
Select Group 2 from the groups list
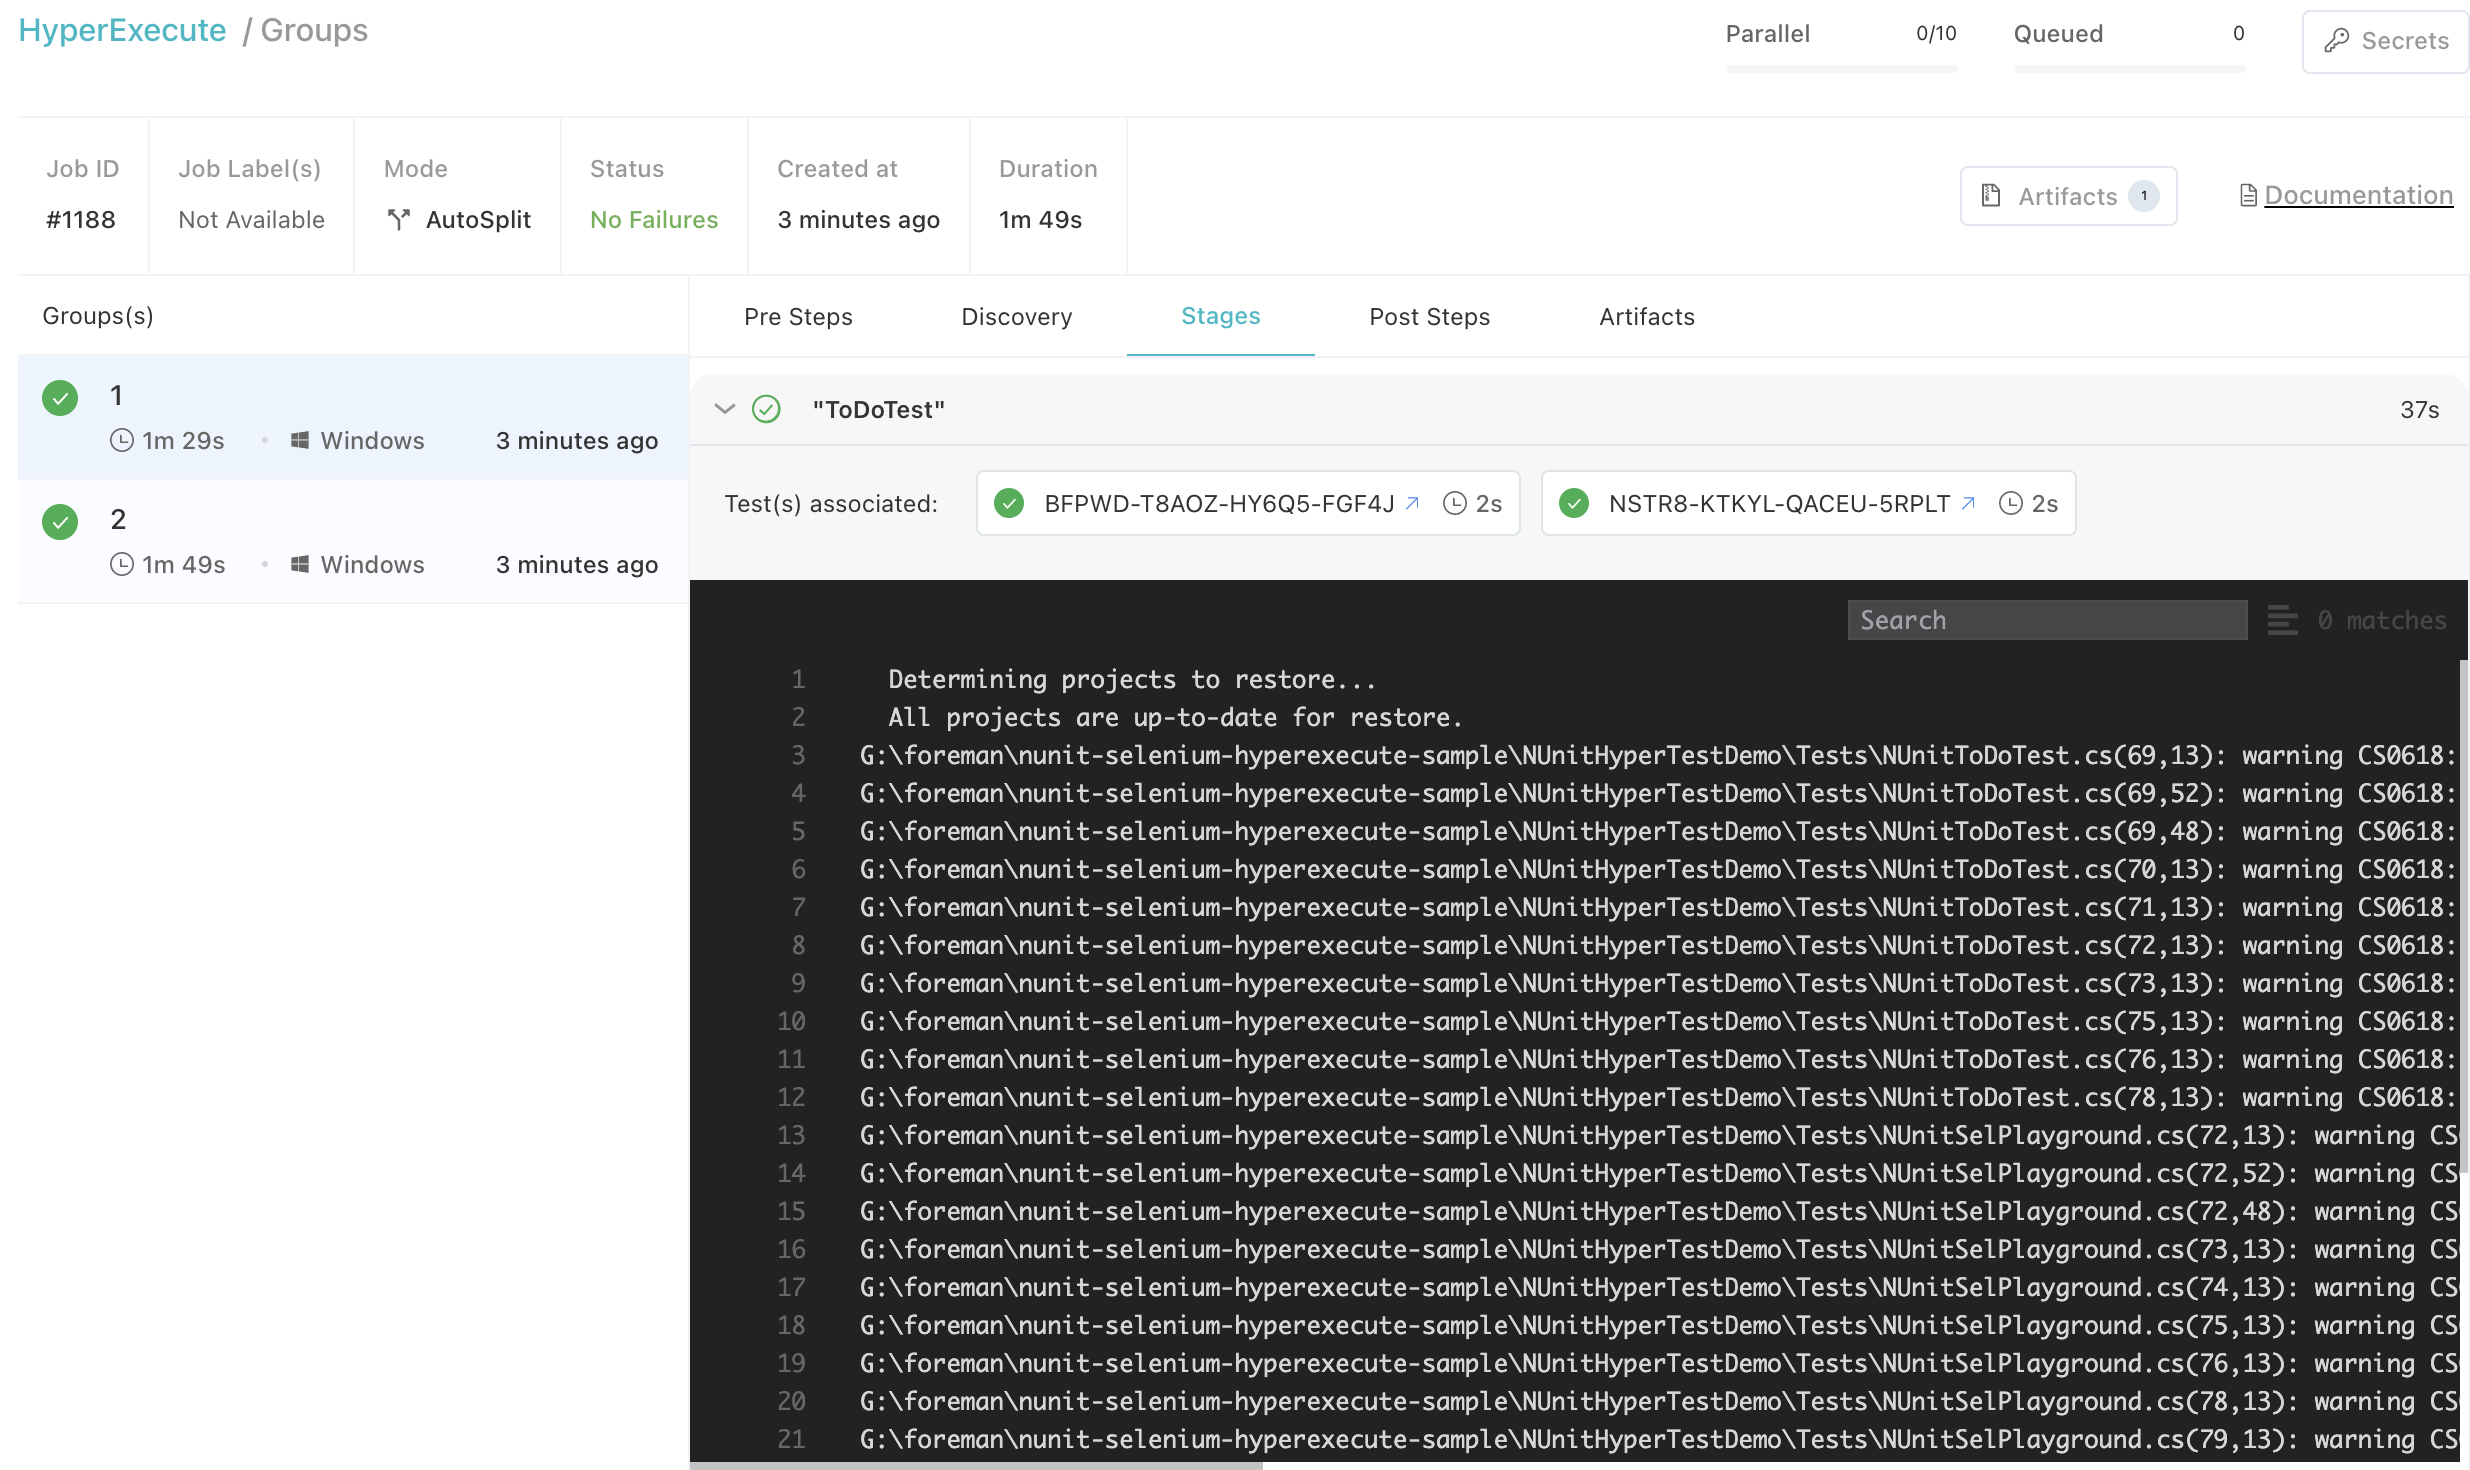click(x=352, y=539)
